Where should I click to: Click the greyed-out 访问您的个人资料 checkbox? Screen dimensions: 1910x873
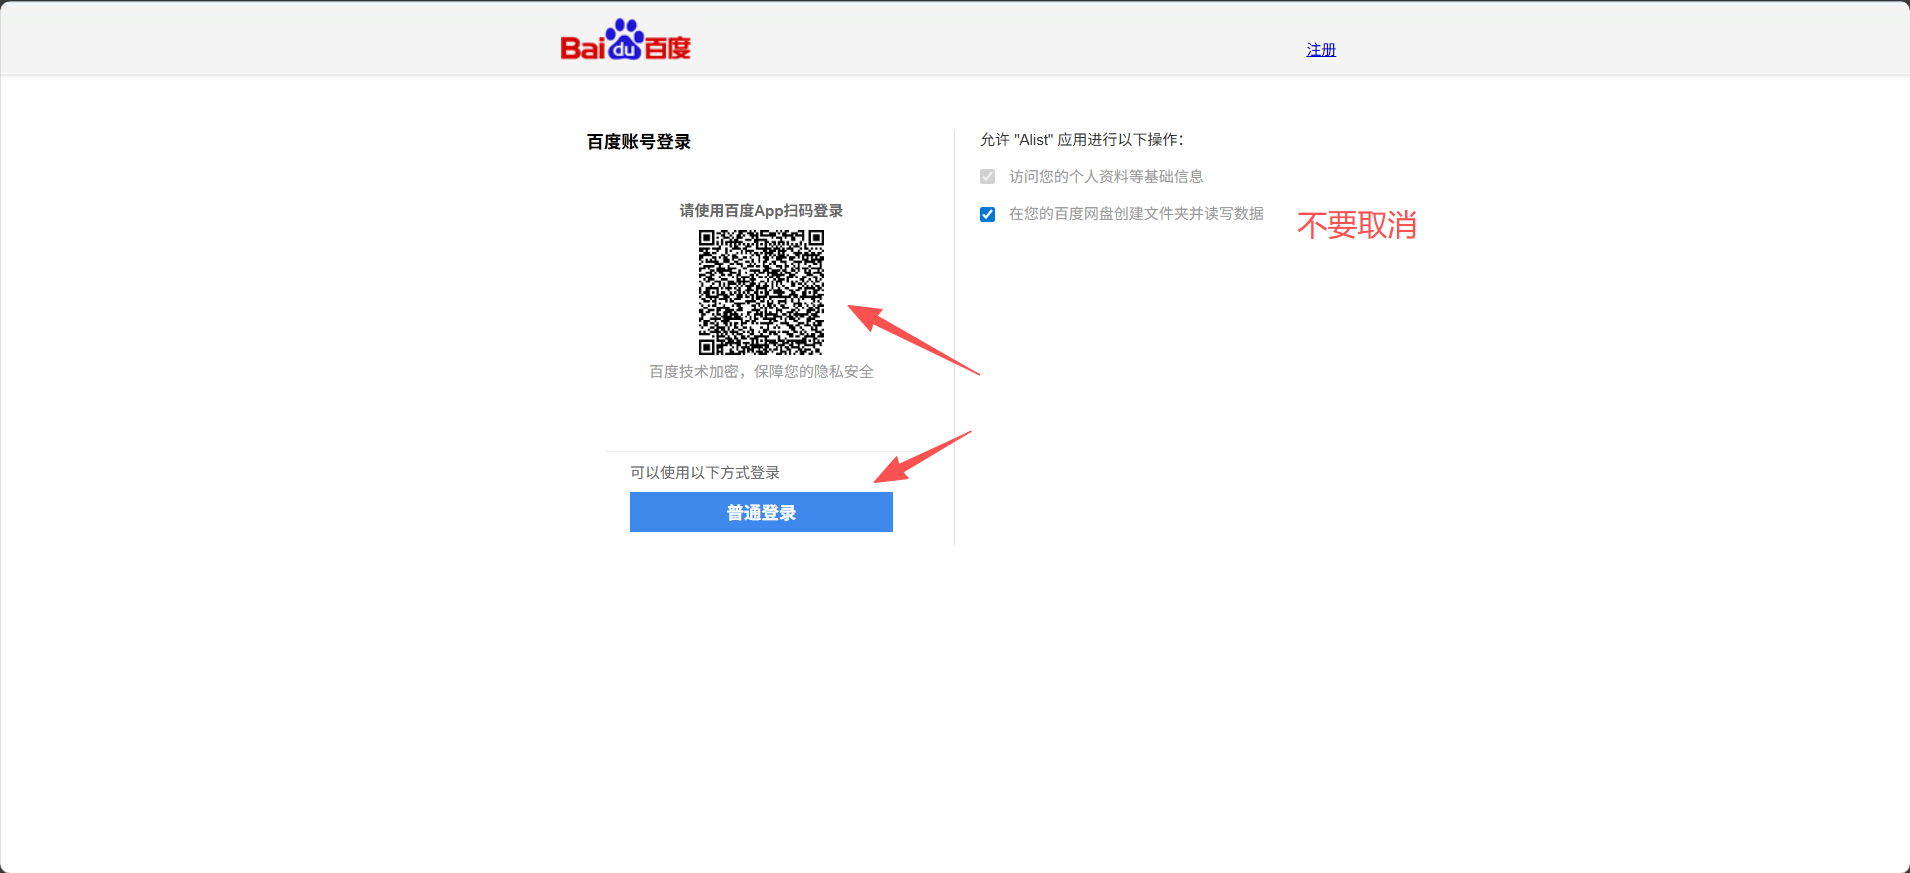[988, 177]
